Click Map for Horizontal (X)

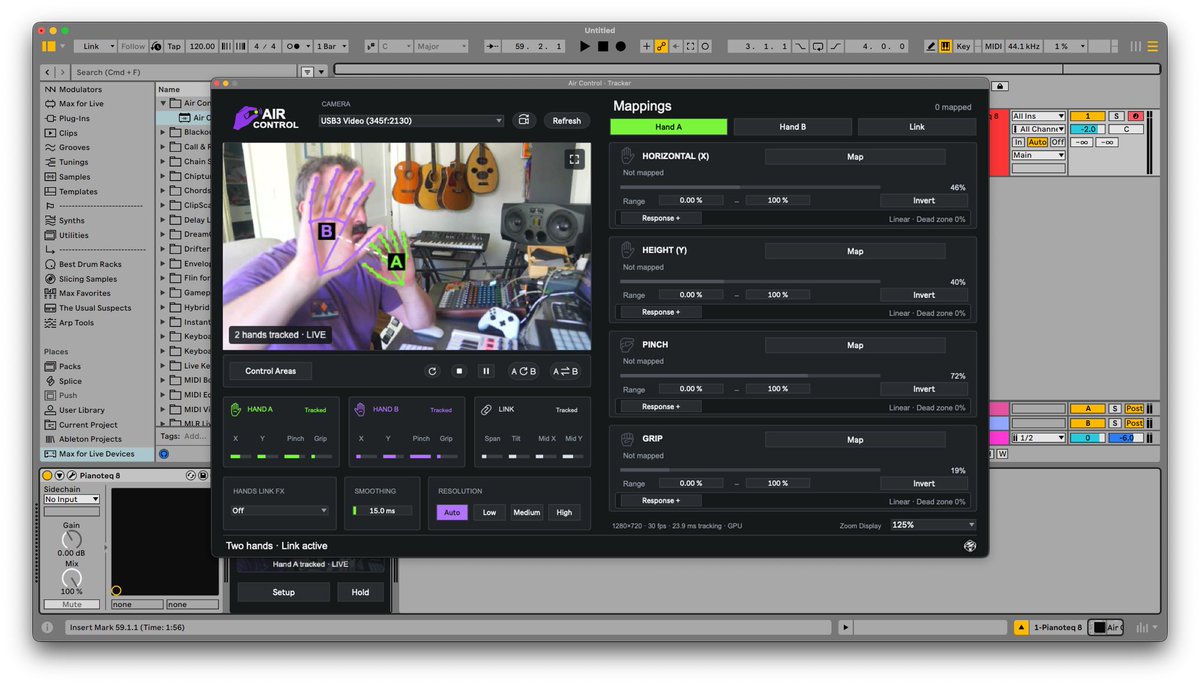point(855,157)
